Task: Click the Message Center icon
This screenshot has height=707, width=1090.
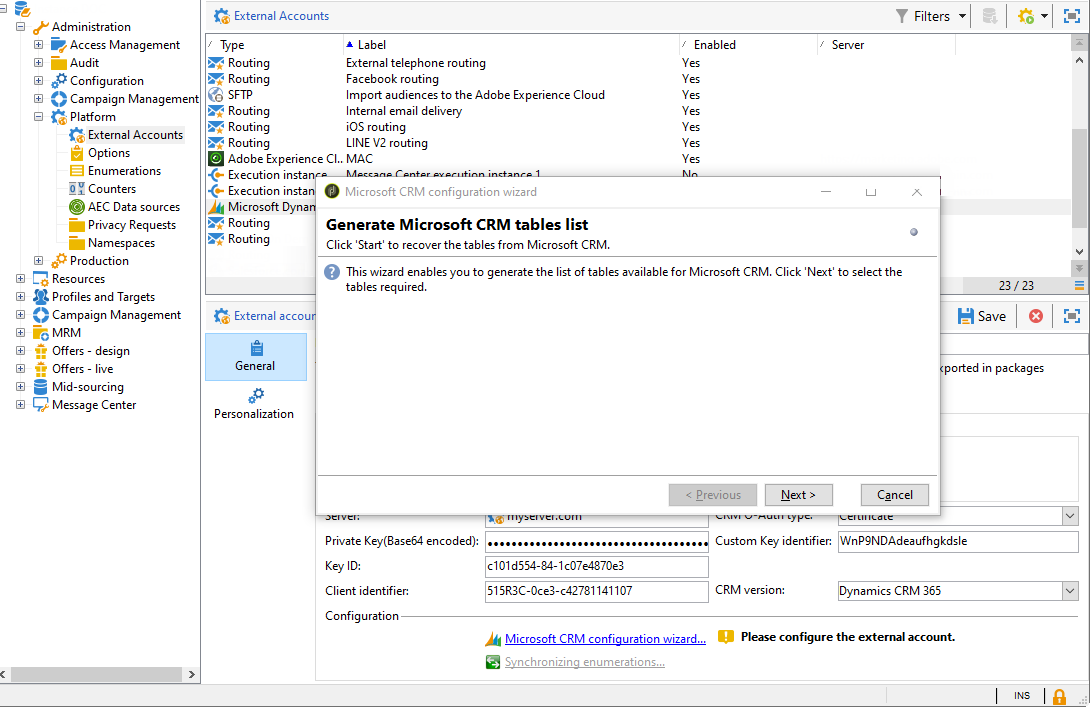Action: click(x=41, y=405)
